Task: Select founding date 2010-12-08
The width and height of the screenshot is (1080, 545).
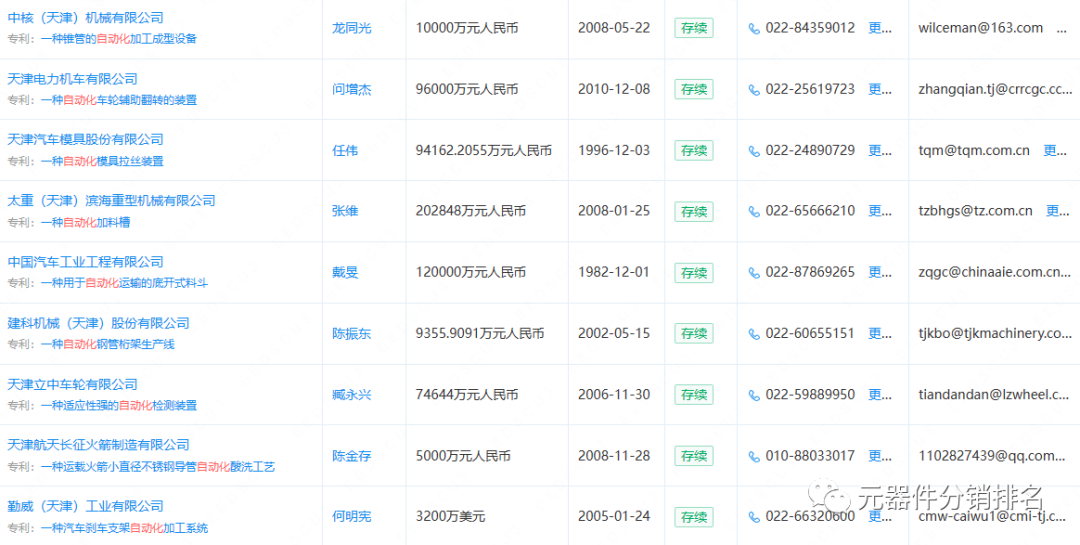Action: coord(614,90)
